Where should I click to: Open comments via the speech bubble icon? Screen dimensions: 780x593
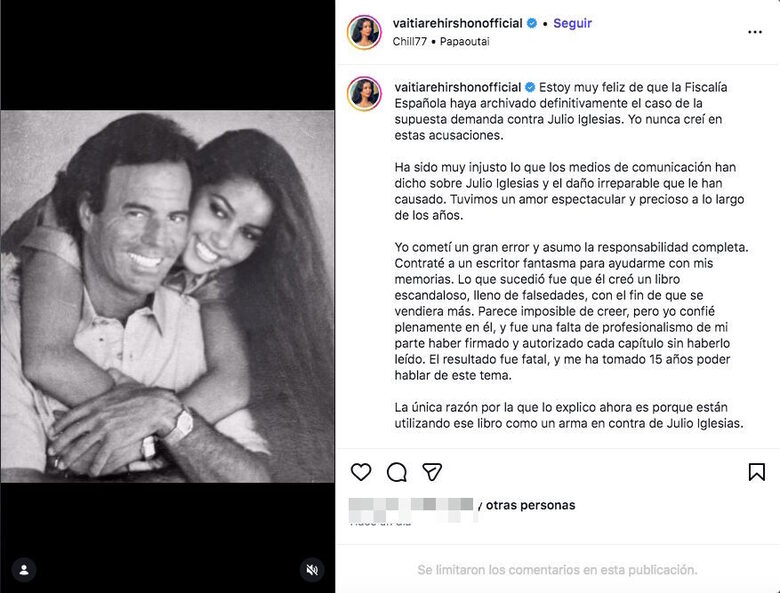(x=397, y=472)
